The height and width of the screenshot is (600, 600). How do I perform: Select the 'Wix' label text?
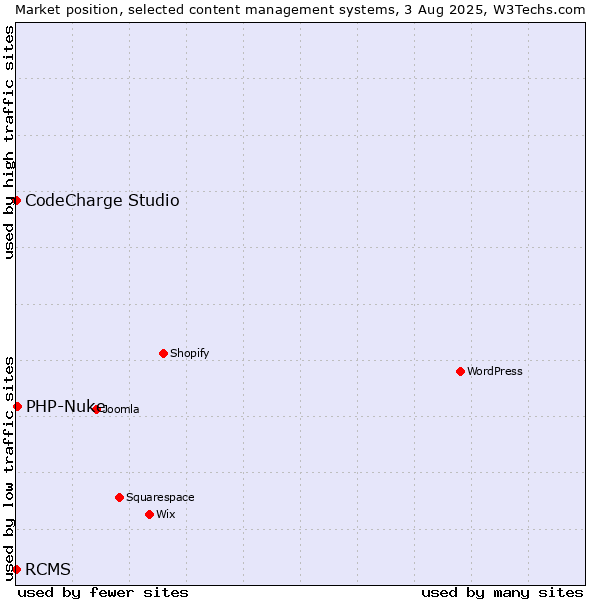click(165, 514)
